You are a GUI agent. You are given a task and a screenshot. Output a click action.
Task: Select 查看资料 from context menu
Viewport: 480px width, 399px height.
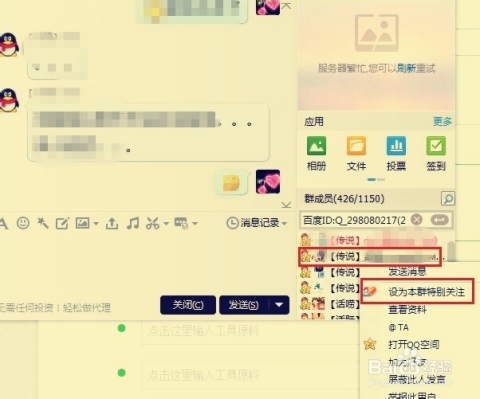tap(407, 310)
